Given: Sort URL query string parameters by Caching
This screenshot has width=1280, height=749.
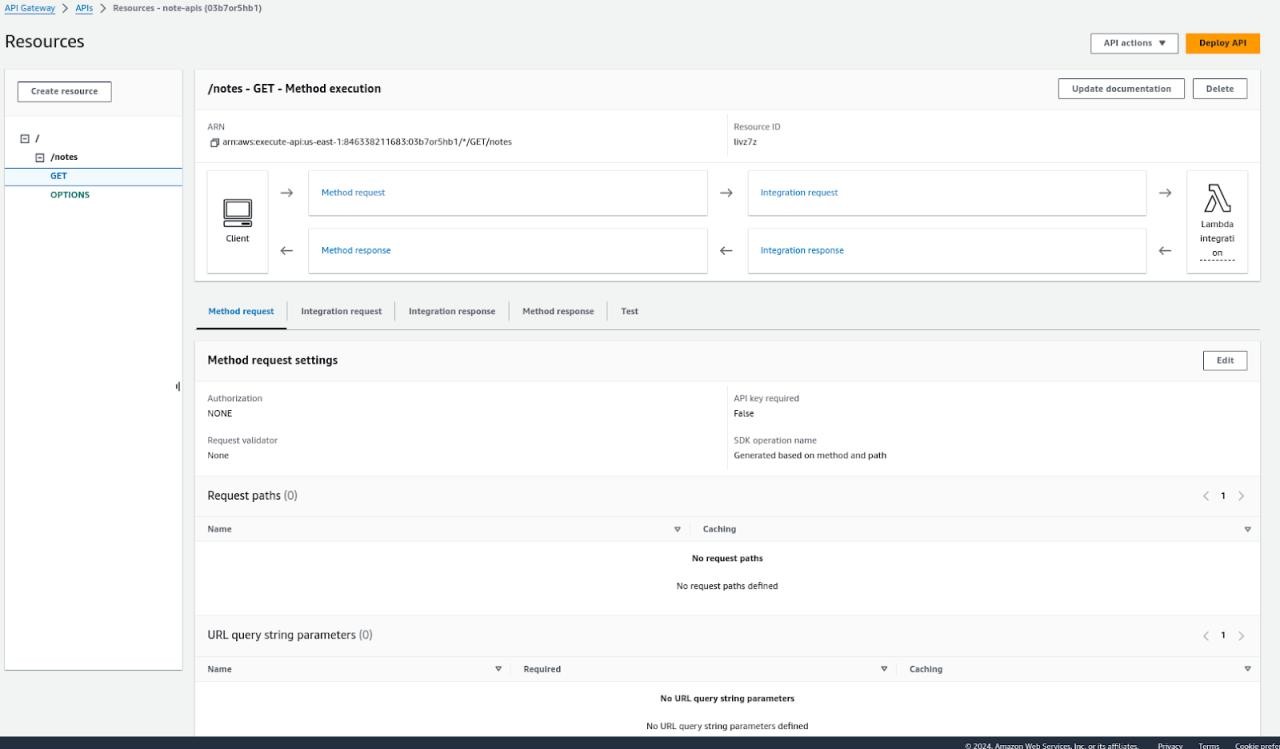Looking at the screenshot, I should (x=1247, y=669).
